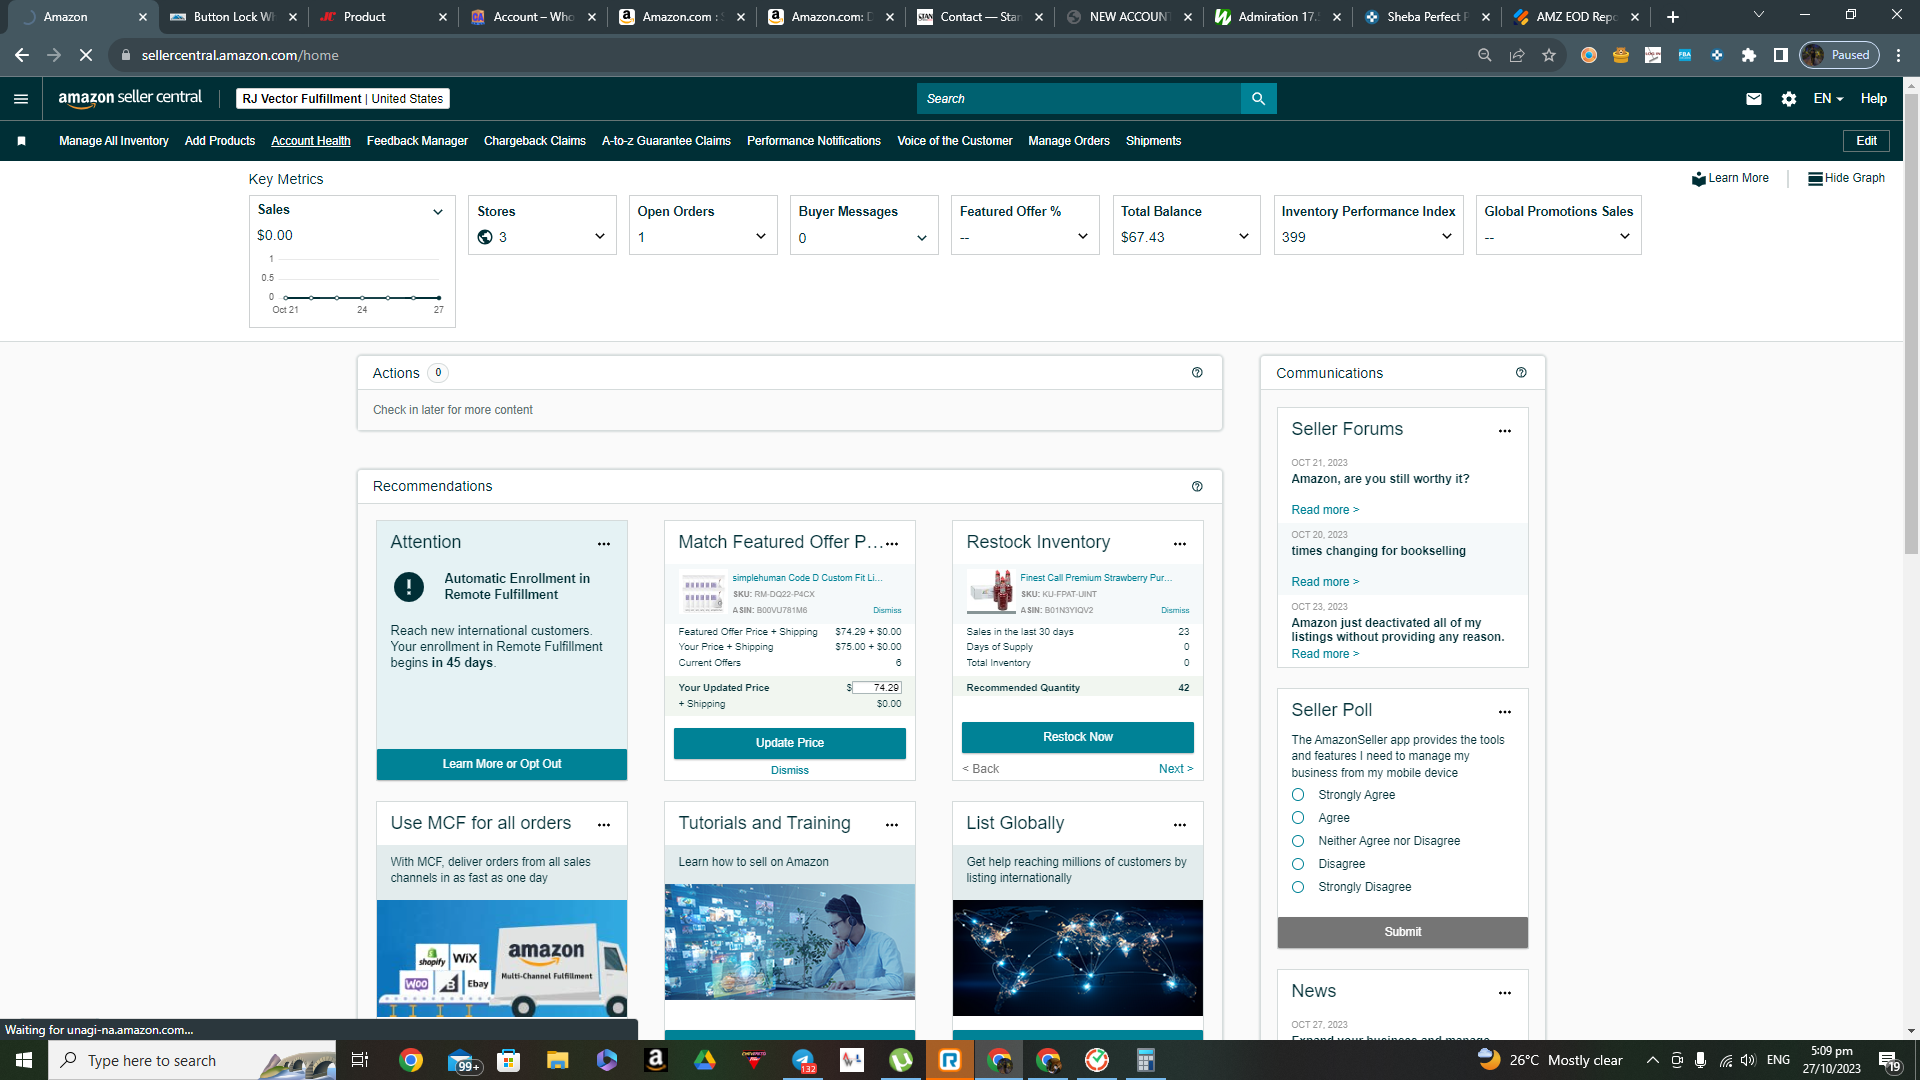The image size is (1920, 1080).
Task: Select the Strongly Agree poll option
Action: click(1298, 795)
